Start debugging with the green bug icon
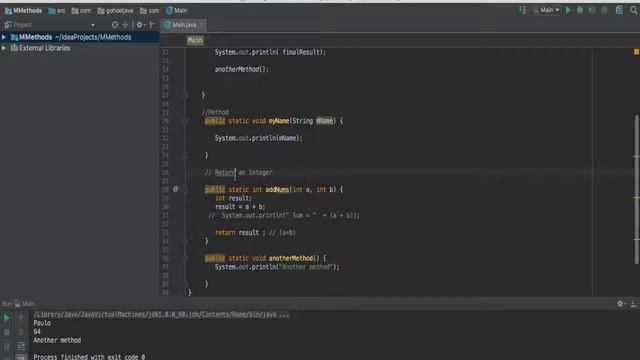The width and height of the screenshot is (640, 360). [x=580, y=10]
